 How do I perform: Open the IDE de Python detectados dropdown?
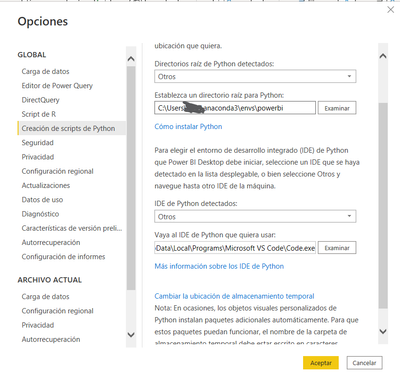(255, 216)
